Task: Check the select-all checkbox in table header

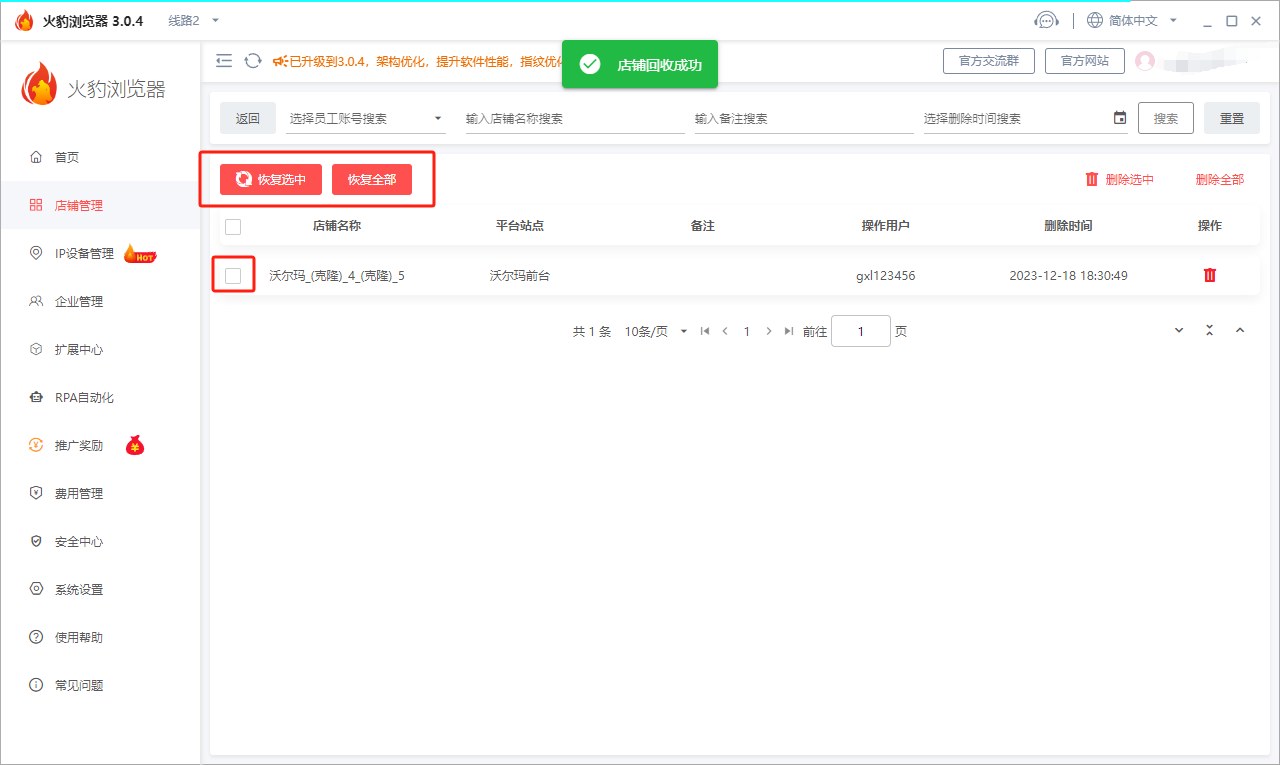Action: 233,226
